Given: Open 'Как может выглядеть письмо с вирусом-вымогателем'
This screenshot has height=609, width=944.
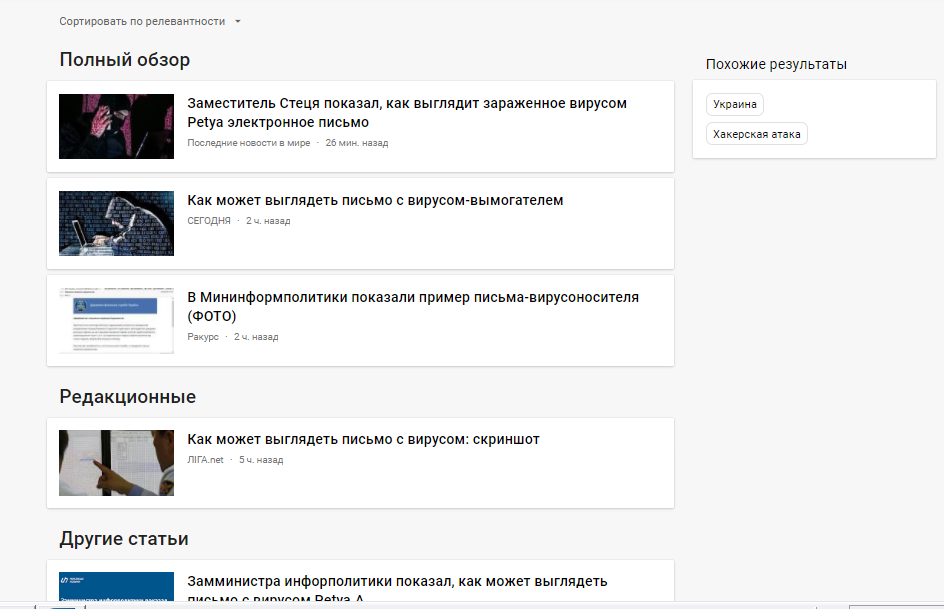Looking at the screenshot, I should click(x=375, y=200).
